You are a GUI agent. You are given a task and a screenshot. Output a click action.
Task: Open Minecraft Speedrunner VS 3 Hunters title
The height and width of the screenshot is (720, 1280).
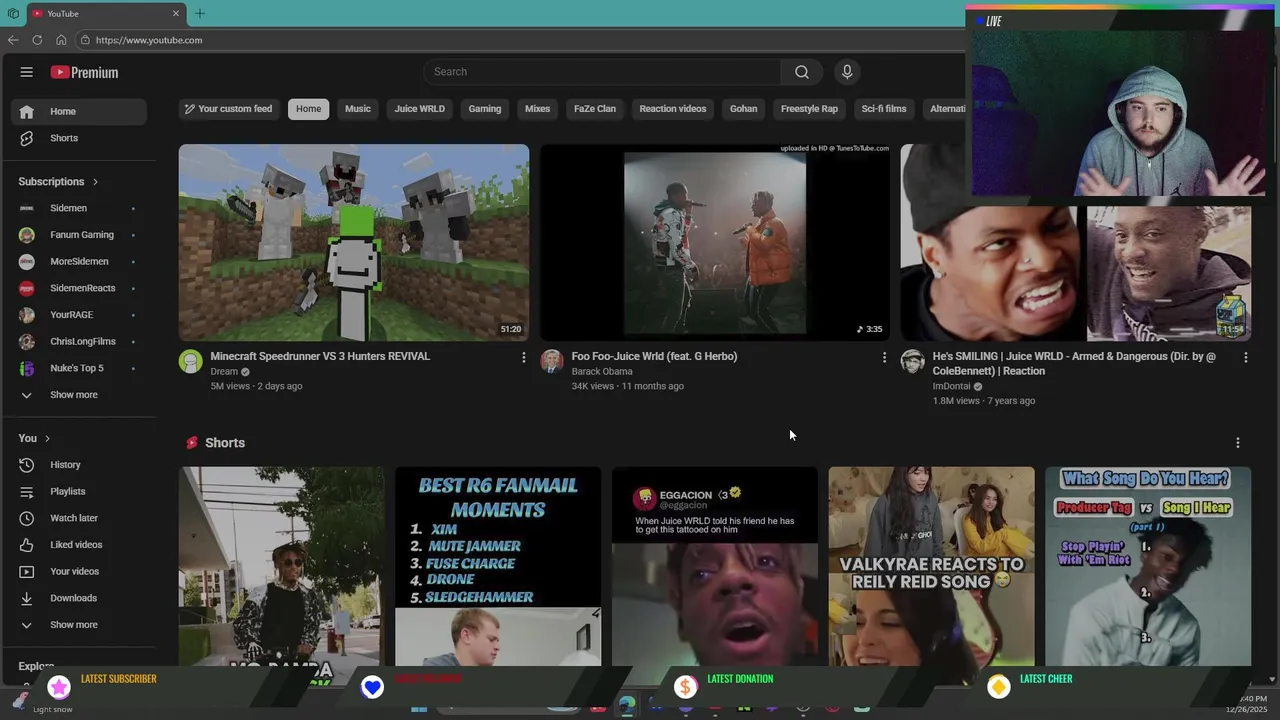320,356
